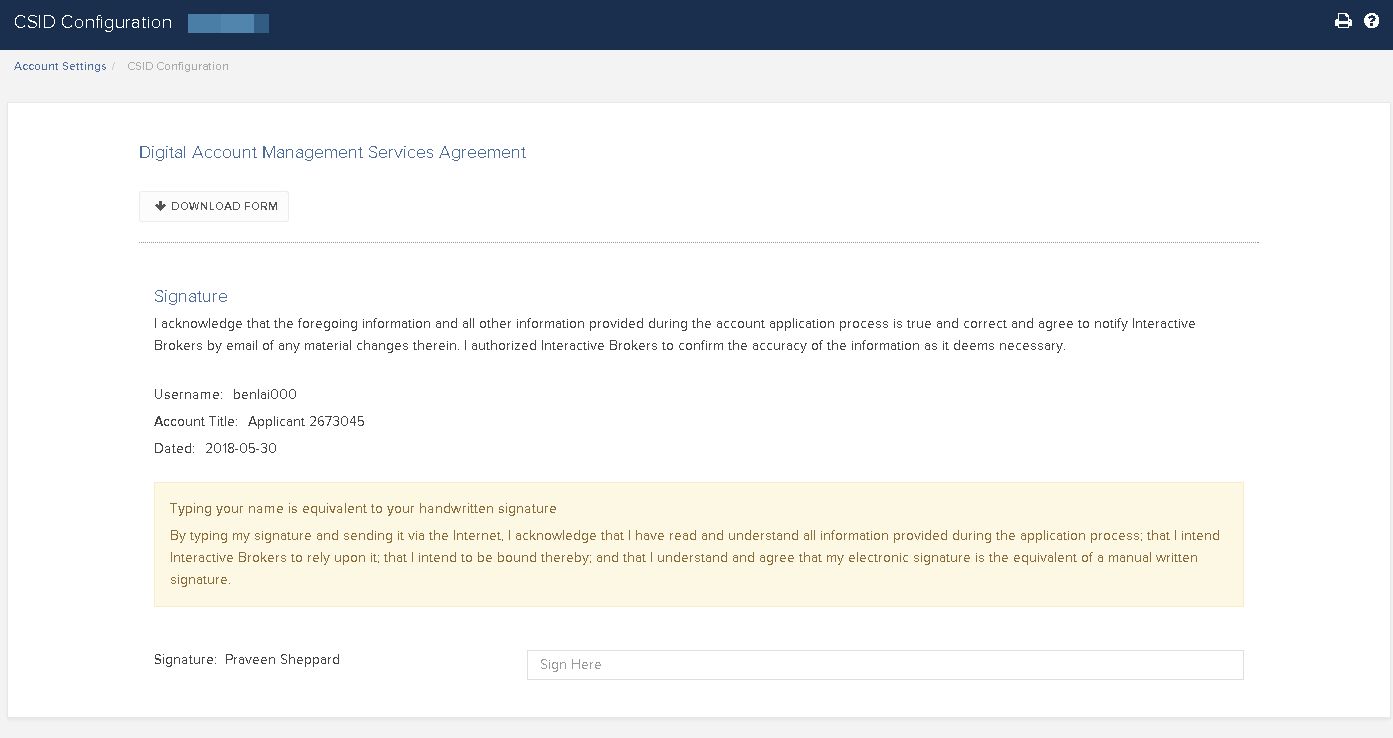Viewport: 1393px width, 738px height.
Task: Click the dated value 2018-05-30
Action: (241, 448)
